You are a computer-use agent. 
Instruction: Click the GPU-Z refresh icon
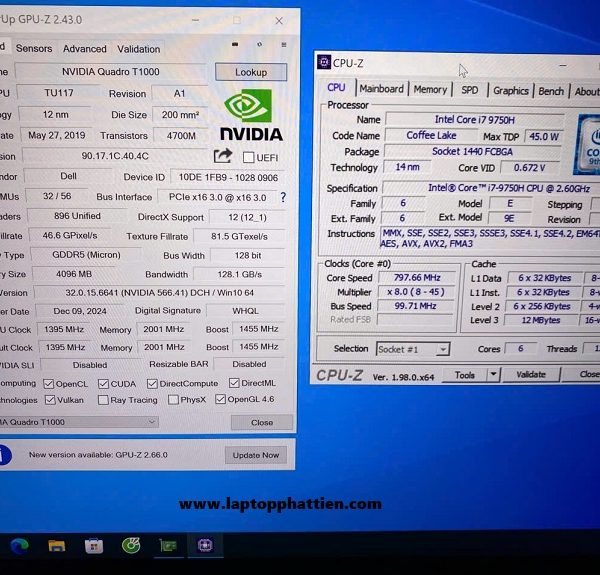click(259, 44)
